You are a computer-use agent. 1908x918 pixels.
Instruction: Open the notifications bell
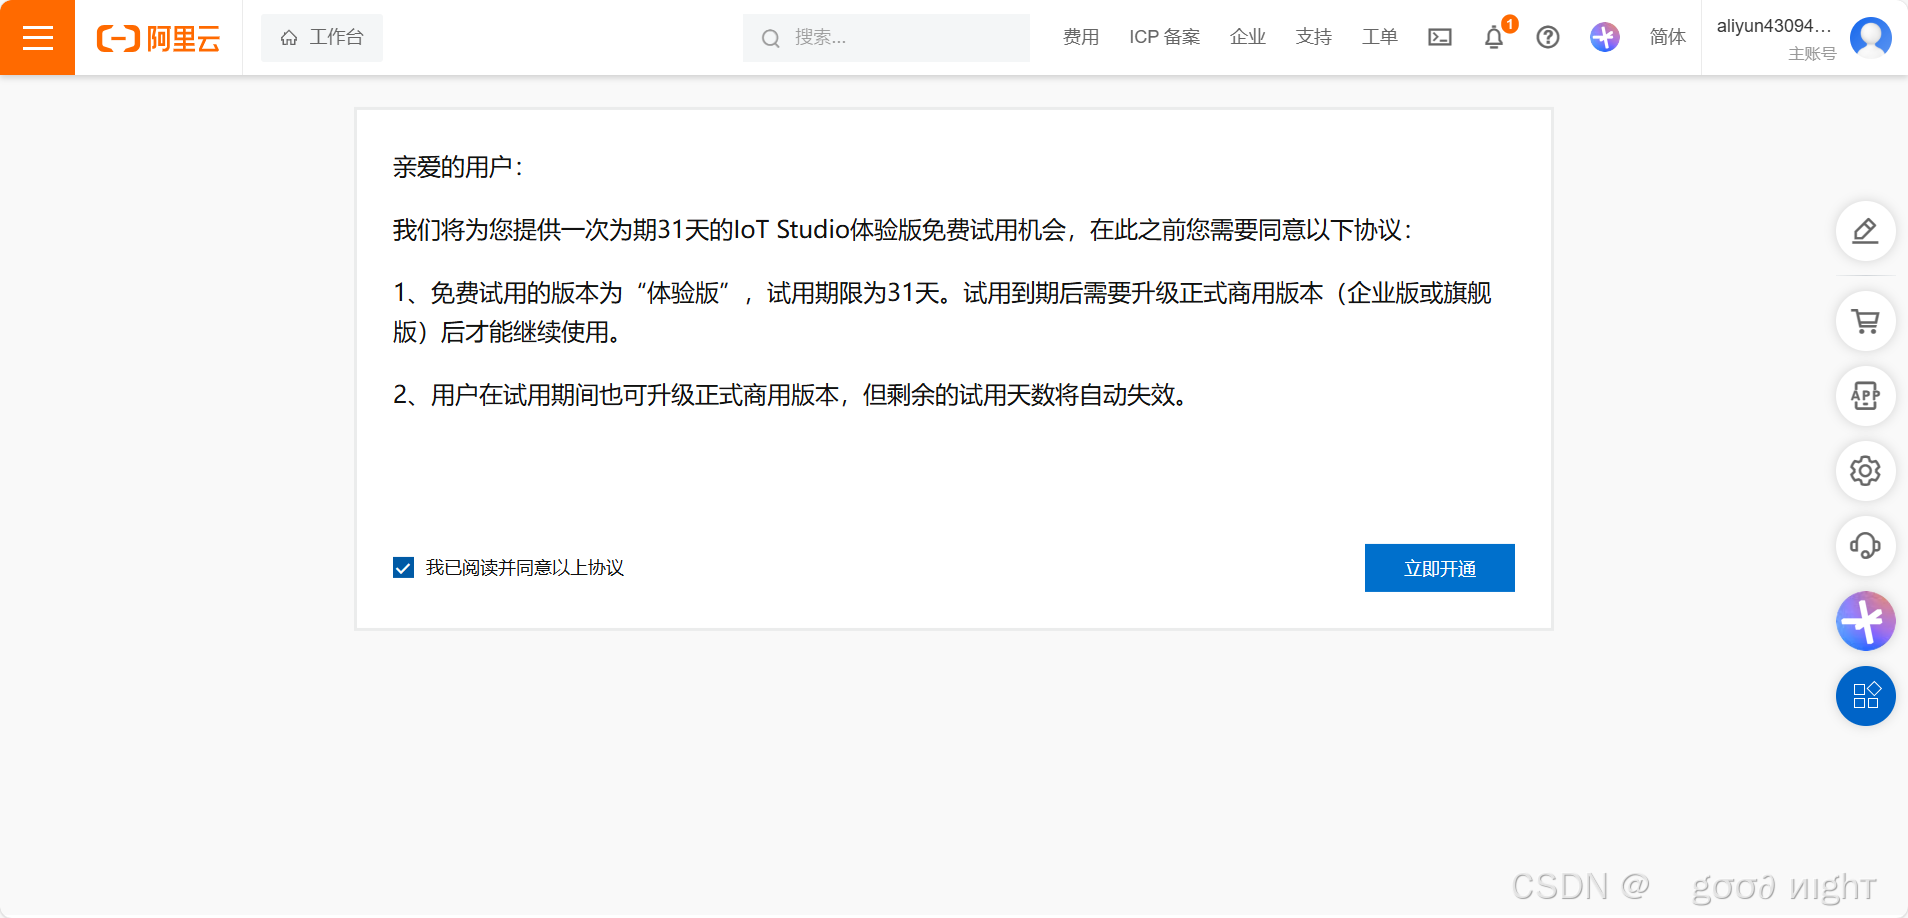(x=1494, y=37)
